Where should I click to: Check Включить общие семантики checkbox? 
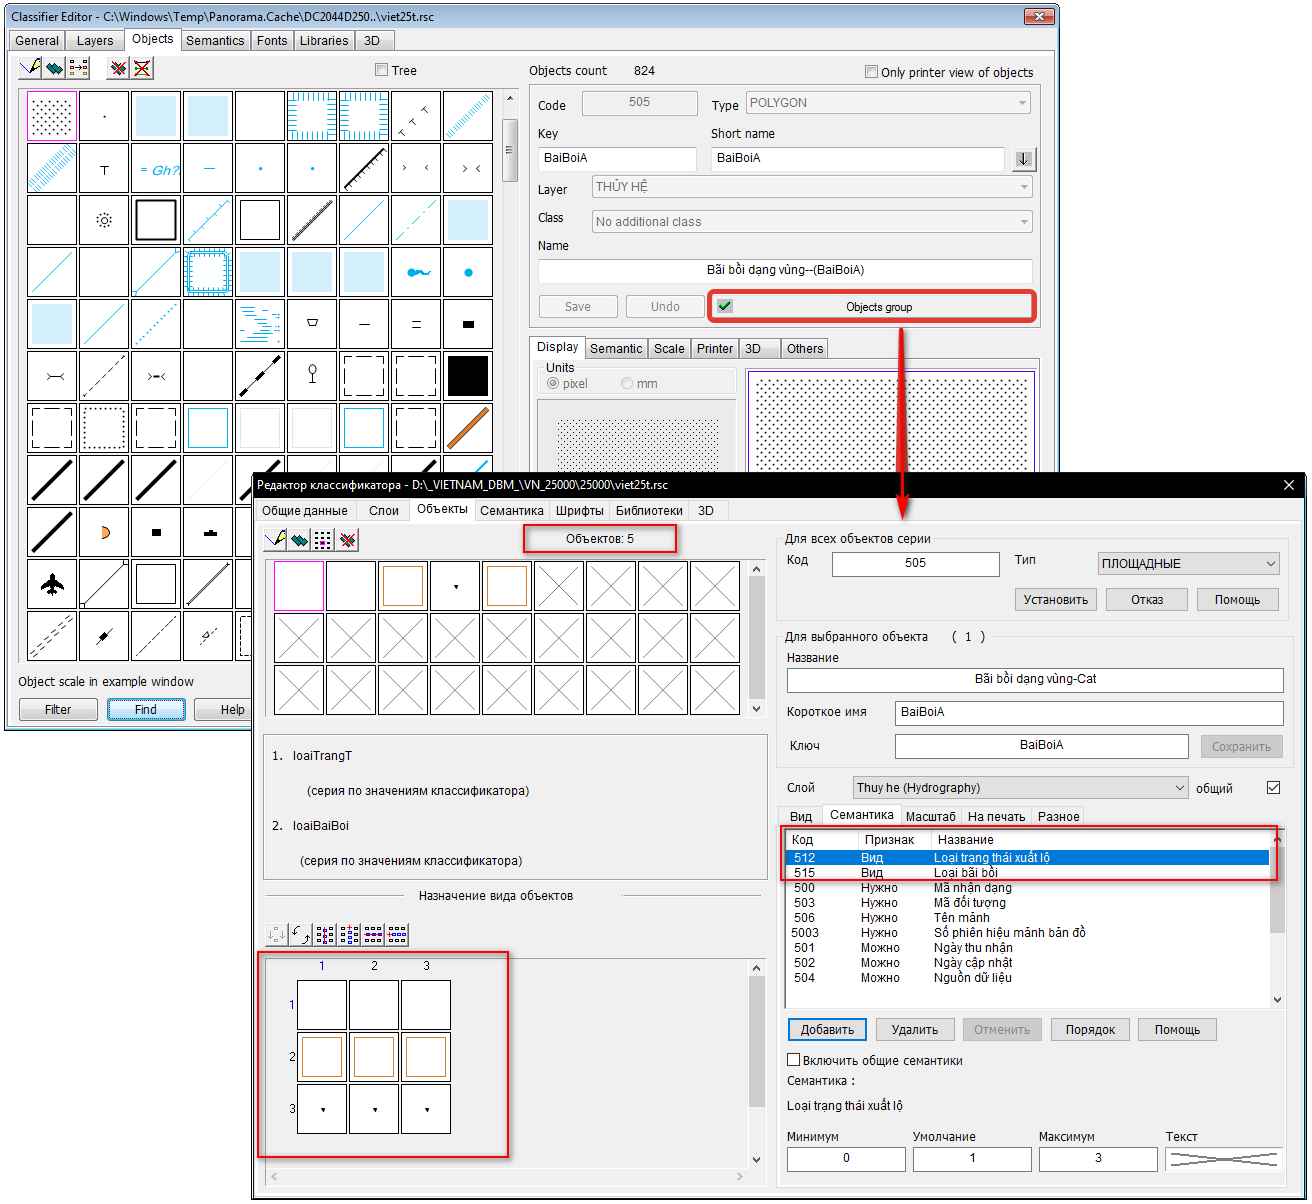(x=794, y=1060)
